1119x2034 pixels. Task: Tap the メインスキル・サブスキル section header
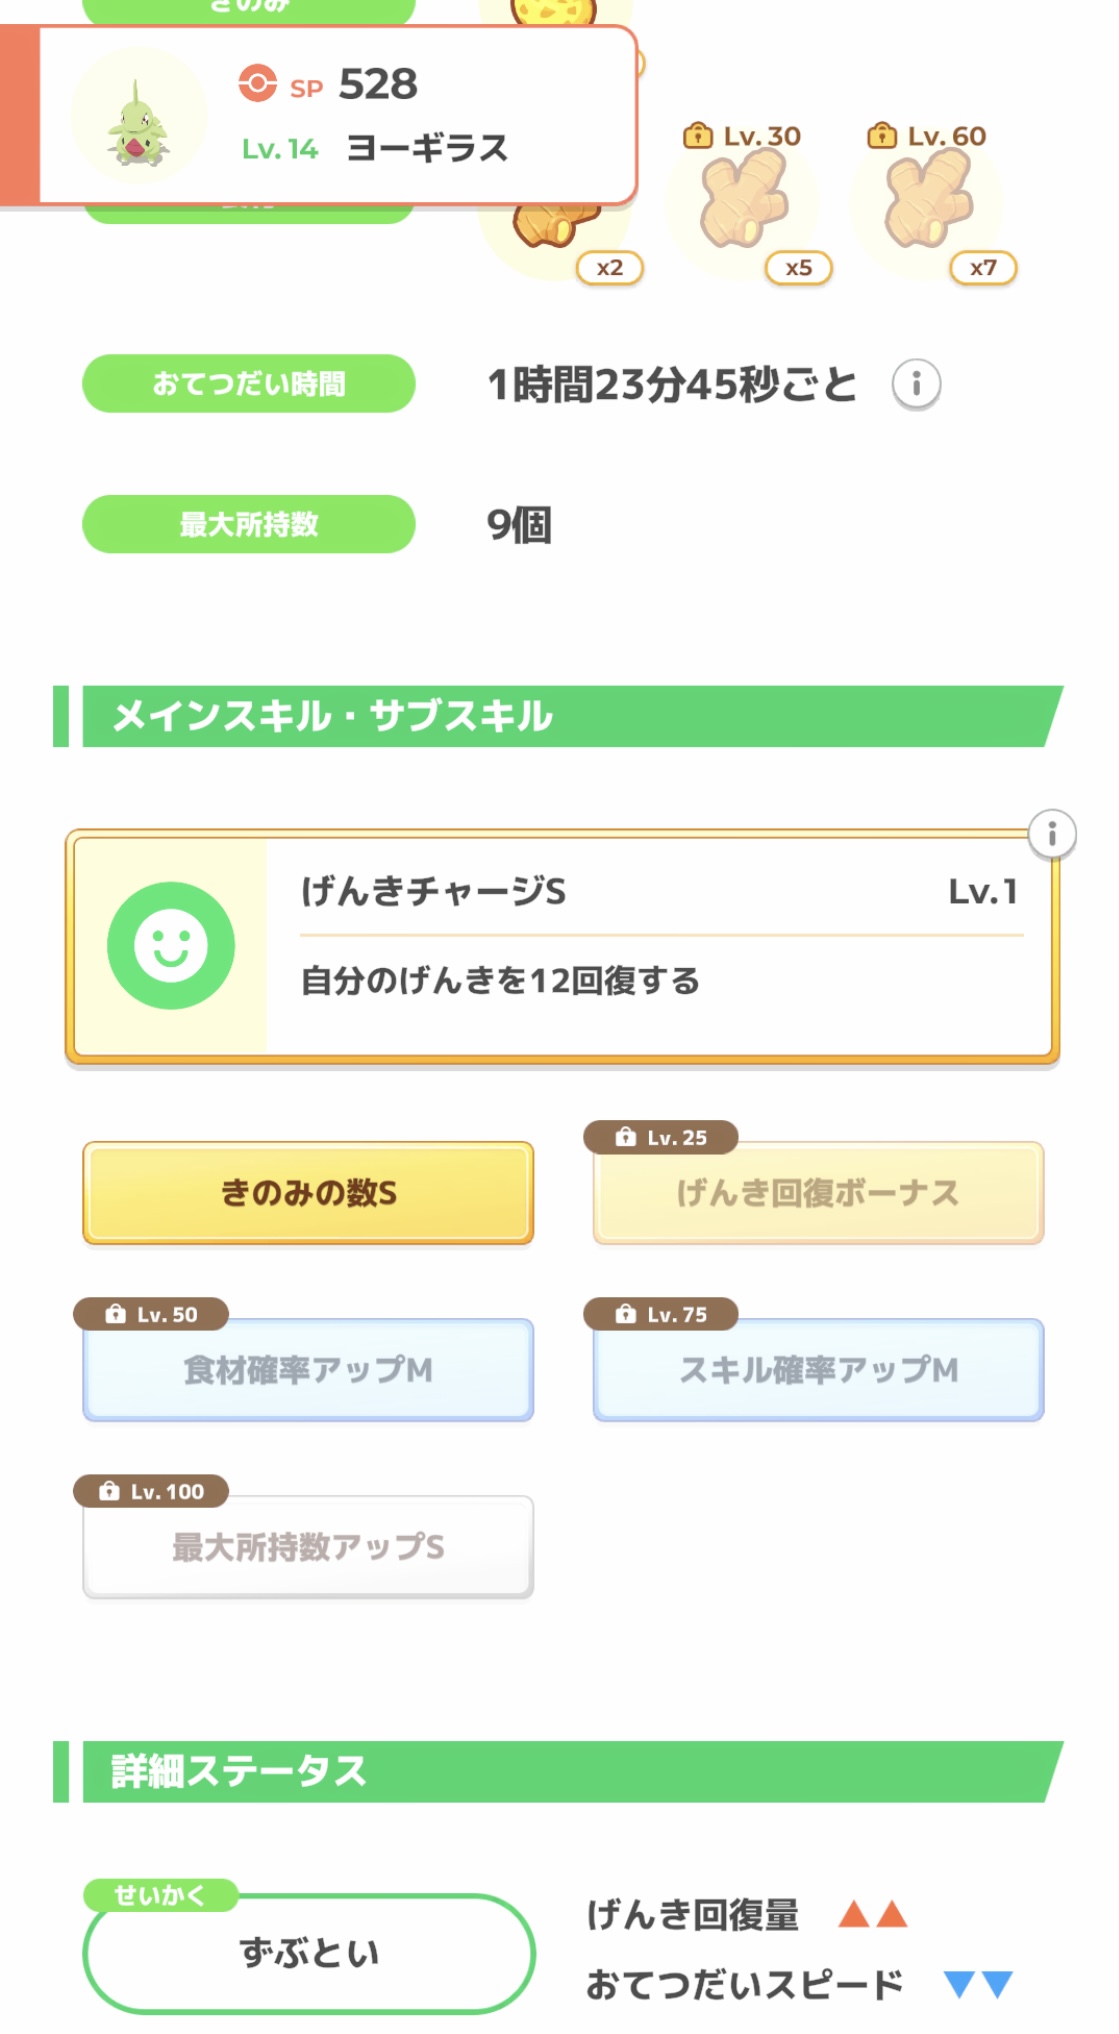click(560, 716)
